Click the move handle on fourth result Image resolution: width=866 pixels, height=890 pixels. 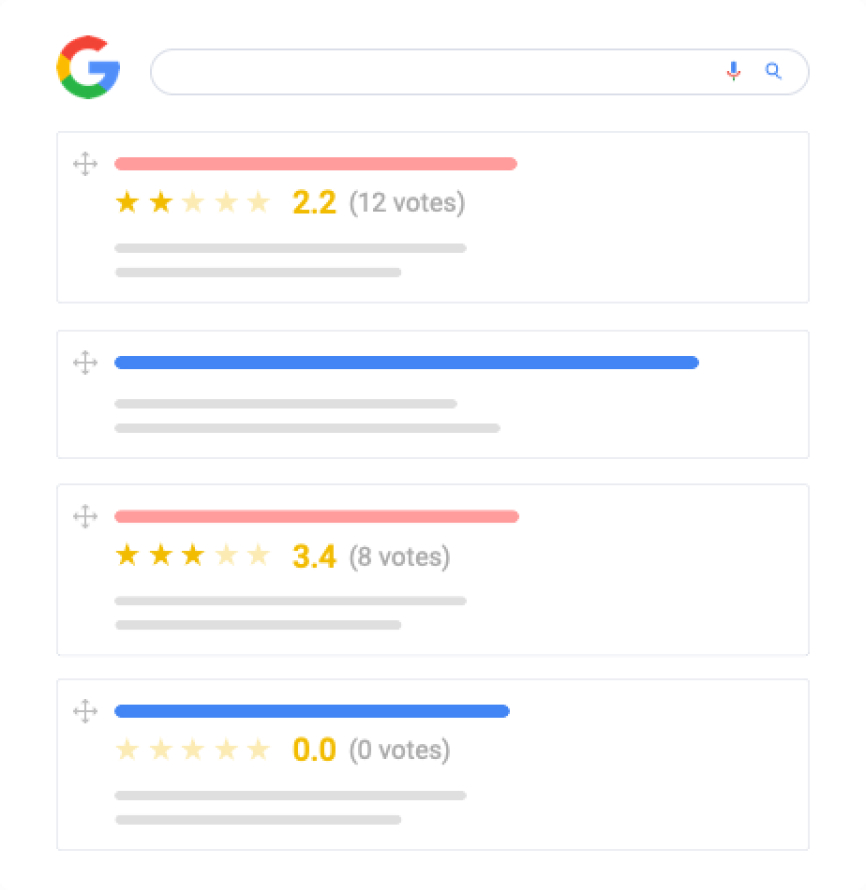[x=85, y=712]
